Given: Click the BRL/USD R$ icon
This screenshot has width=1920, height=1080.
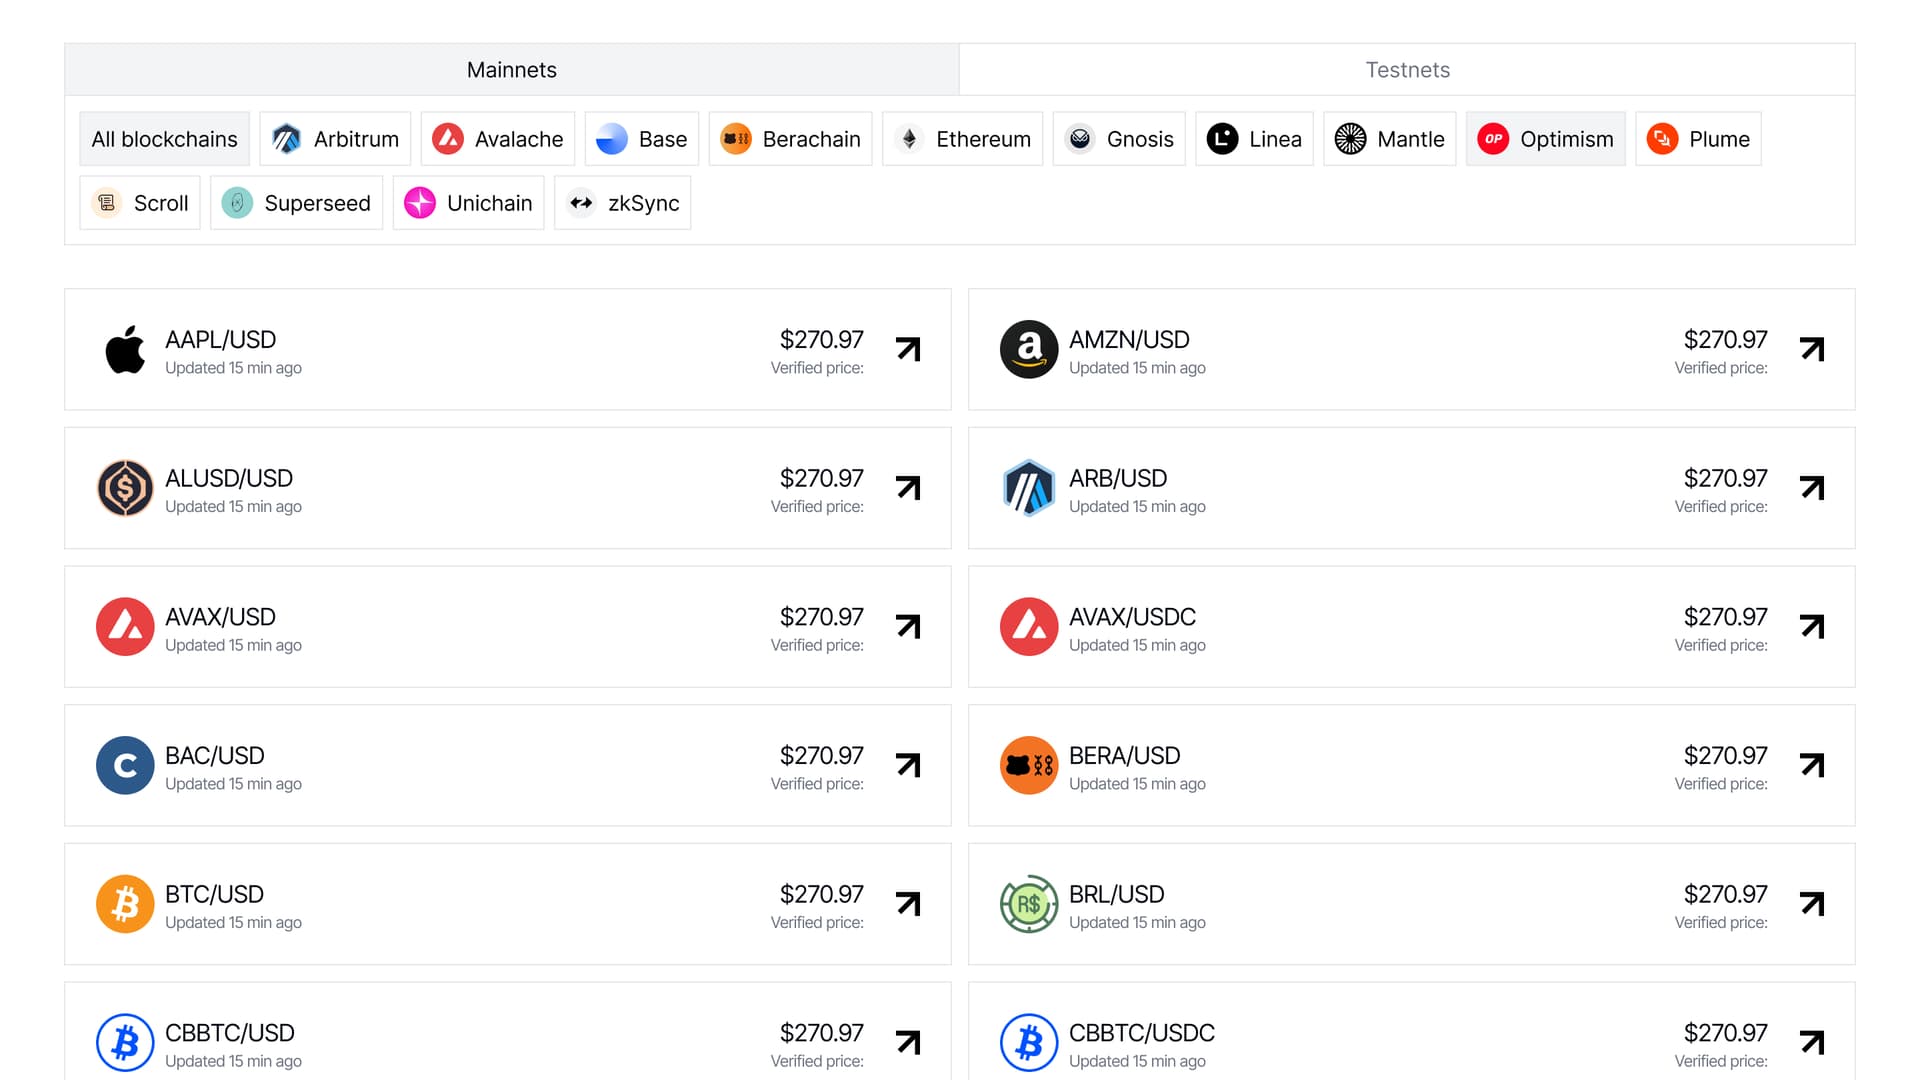Looking at the screenshot, I should coord(1029,904).
